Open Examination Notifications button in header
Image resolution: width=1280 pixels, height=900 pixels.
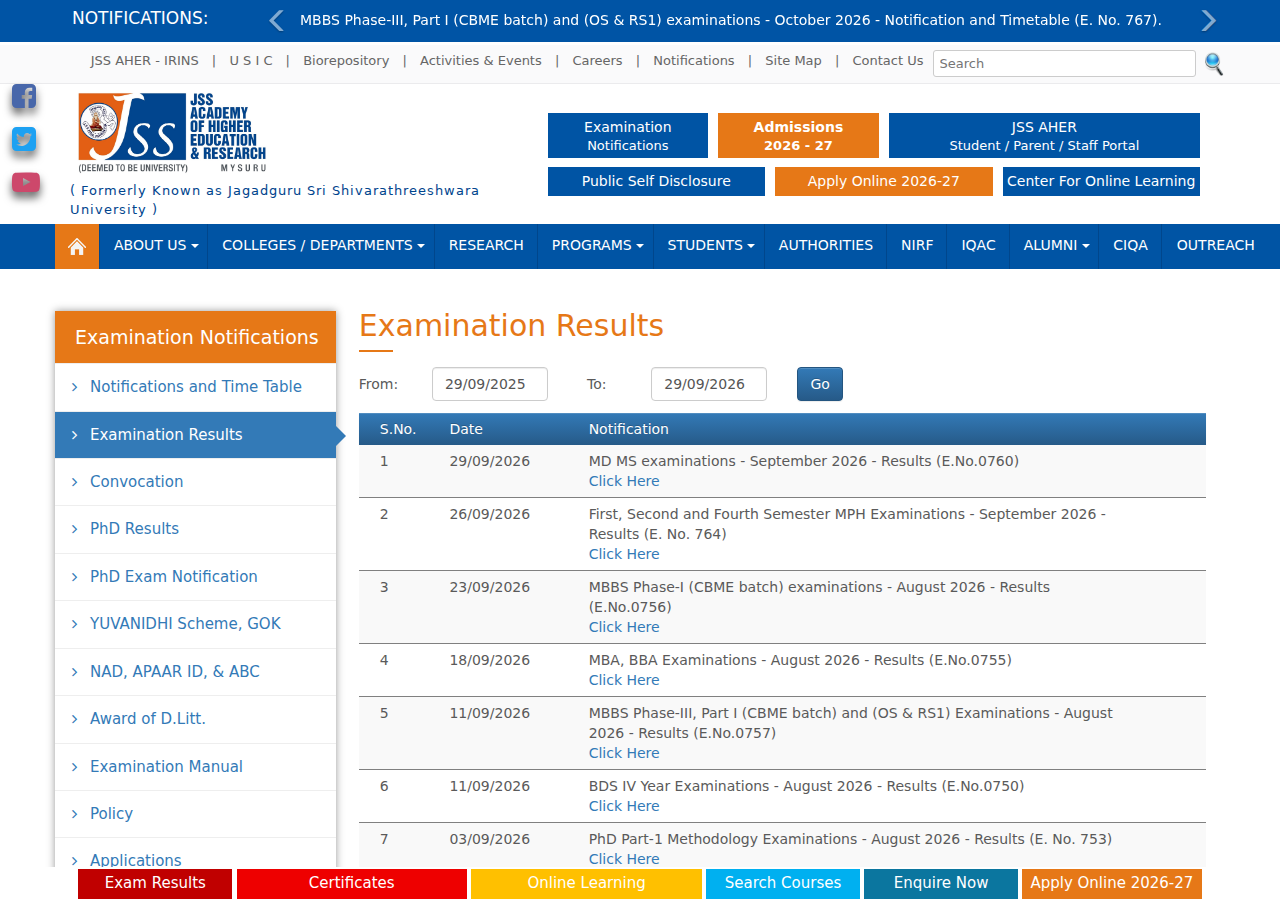(628, 136)
